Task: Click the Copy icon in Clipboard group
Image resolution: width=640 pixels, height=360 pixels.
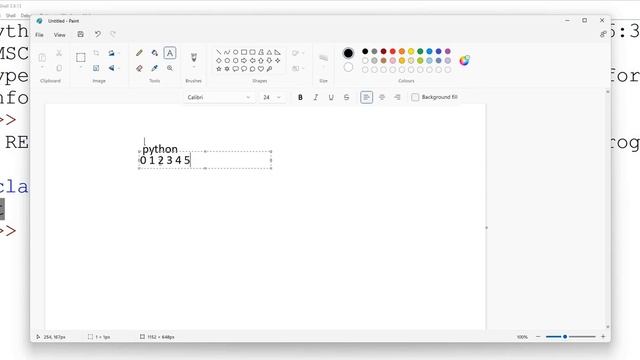Action: pyautogui.click(x=59, y=68)
